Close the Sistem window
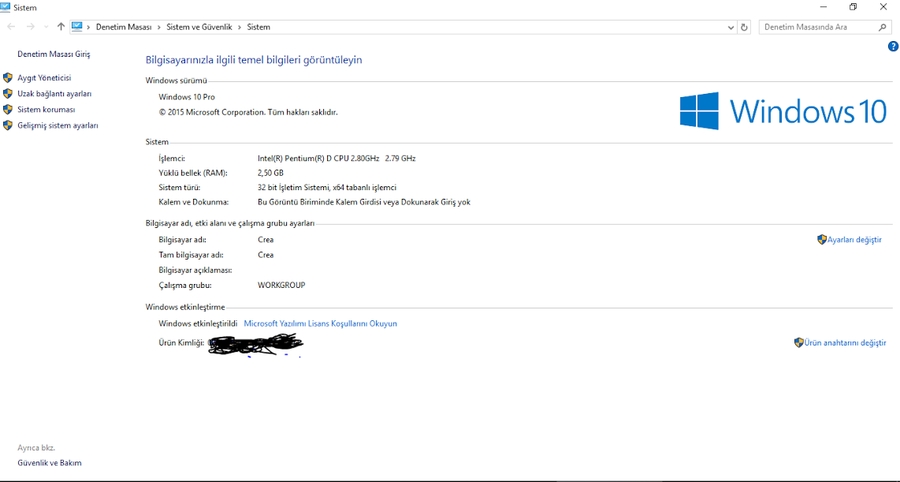Screen dimensions: 900x482 883,7
